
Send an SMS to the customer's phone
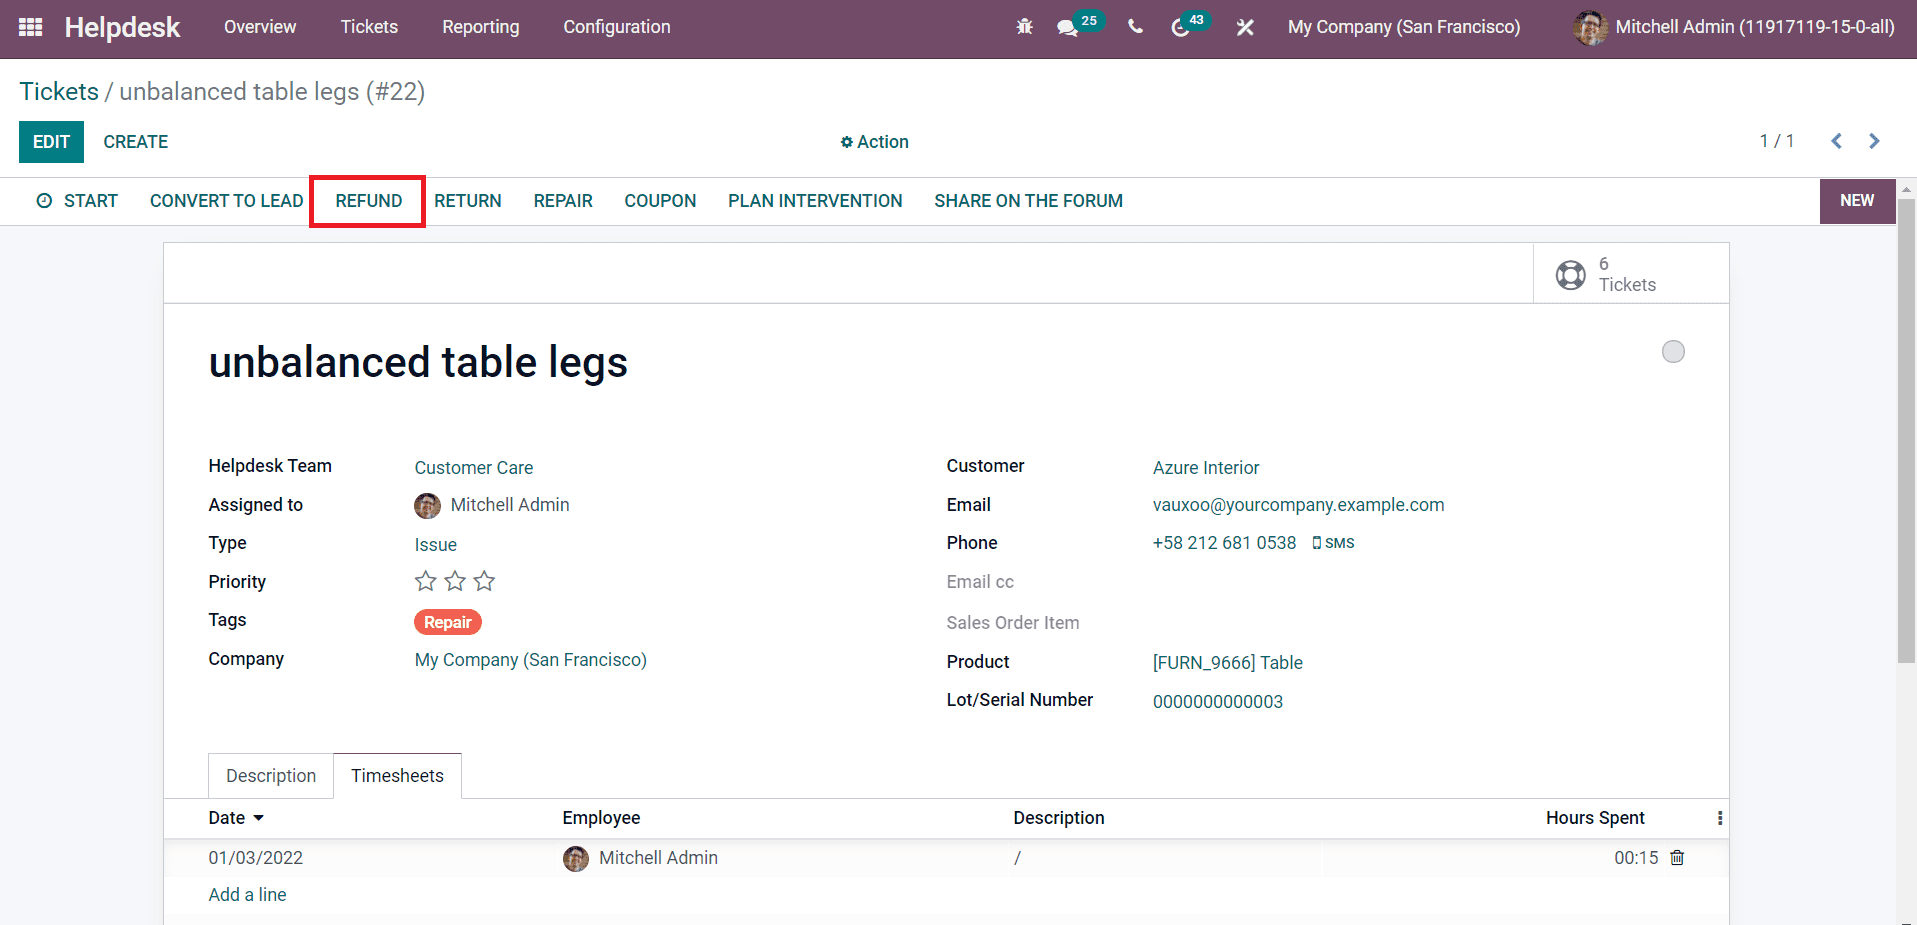1333,542
